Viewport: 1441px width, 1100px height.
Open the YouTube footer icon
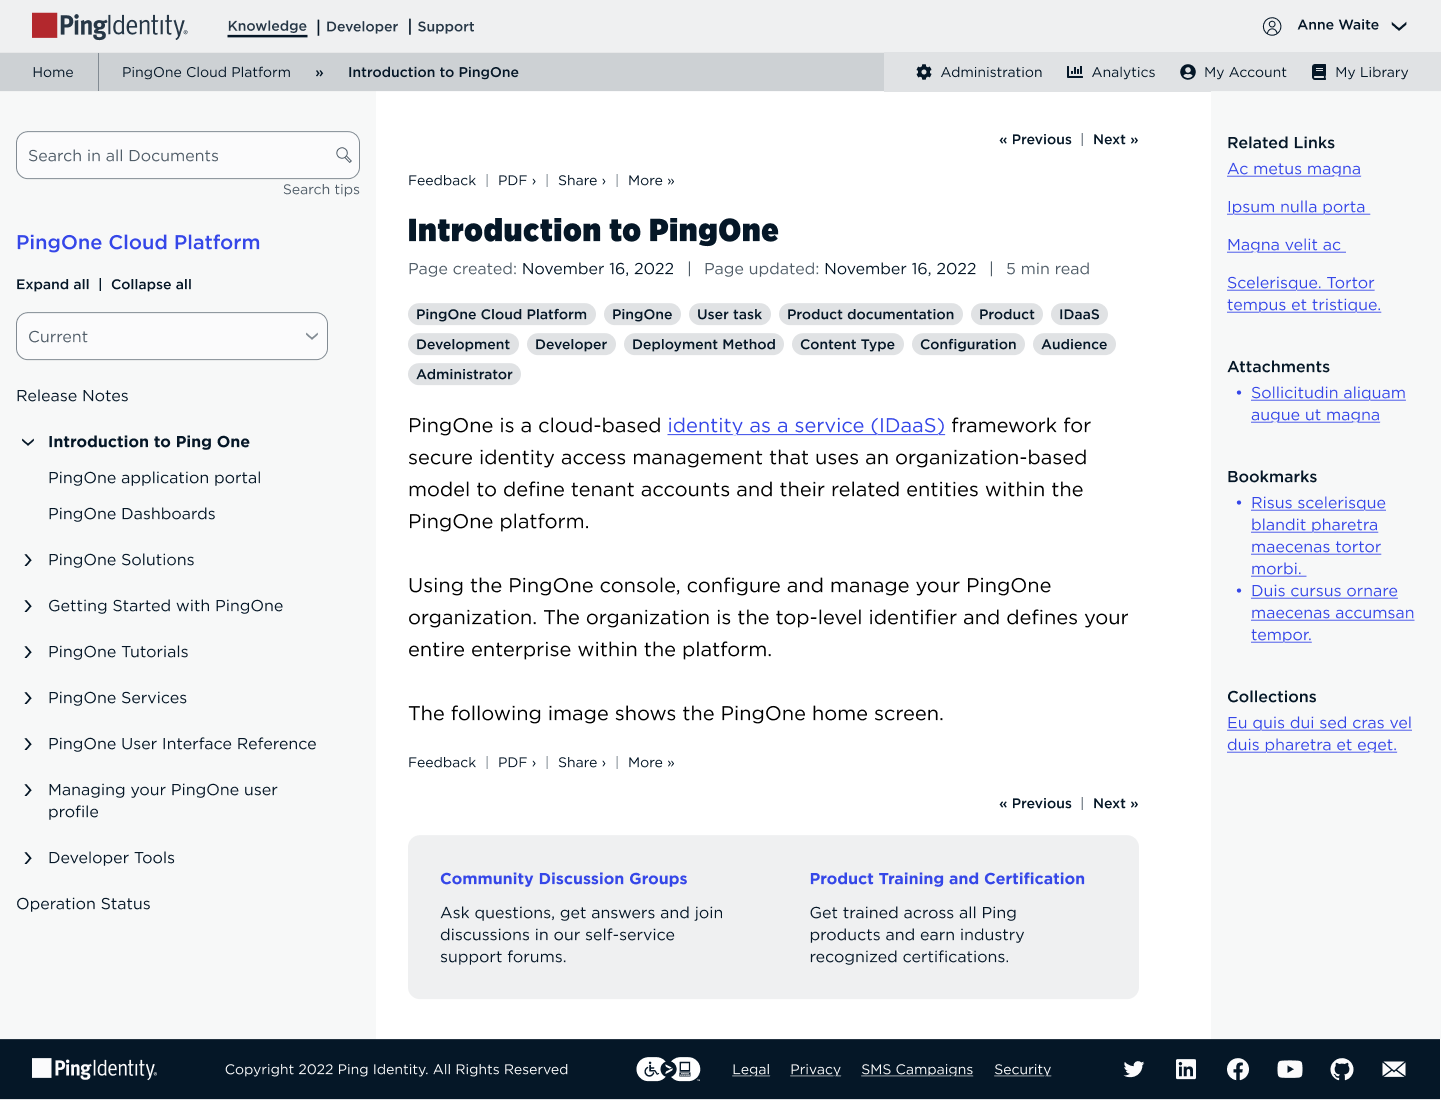point(1289,1069)
